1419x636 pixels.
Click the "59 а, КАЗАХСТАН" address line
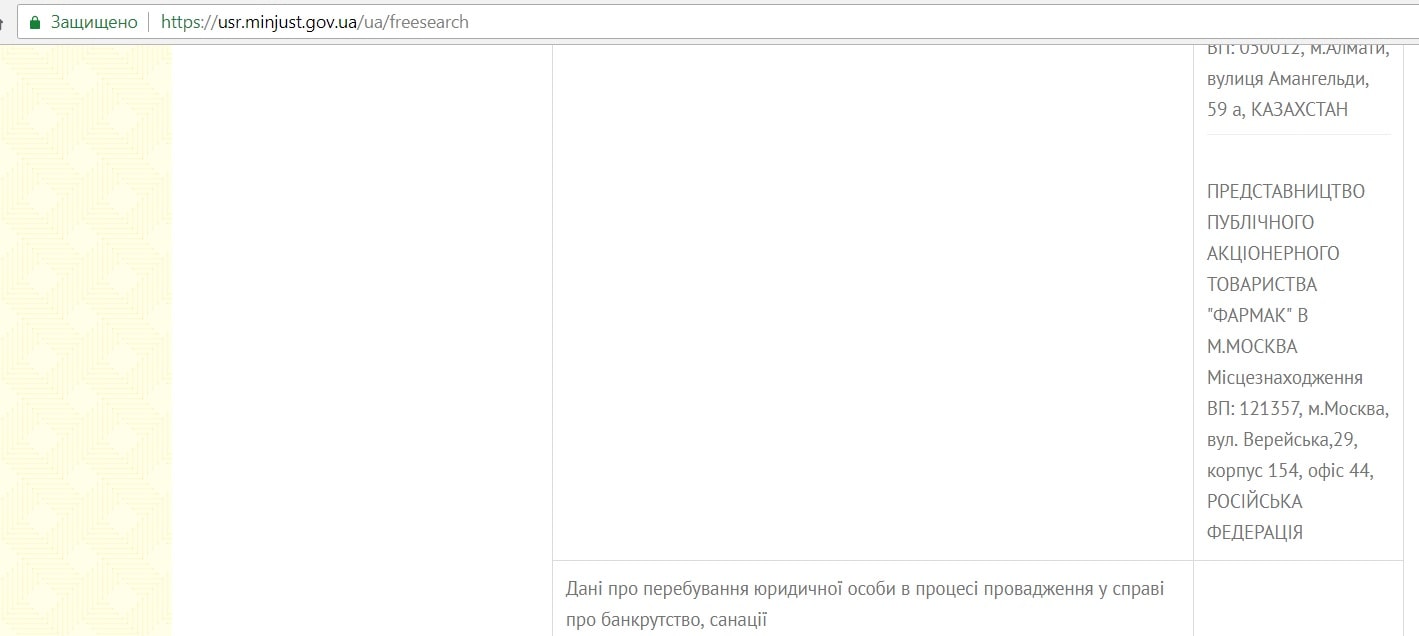(x=1277, y=109)
